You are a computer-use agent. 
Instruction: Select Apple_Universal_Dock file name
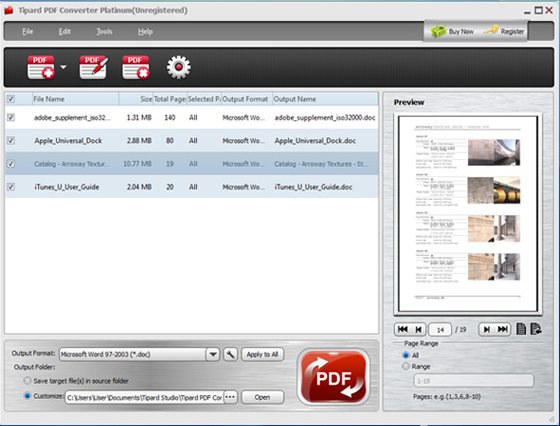tap(68, 141)
